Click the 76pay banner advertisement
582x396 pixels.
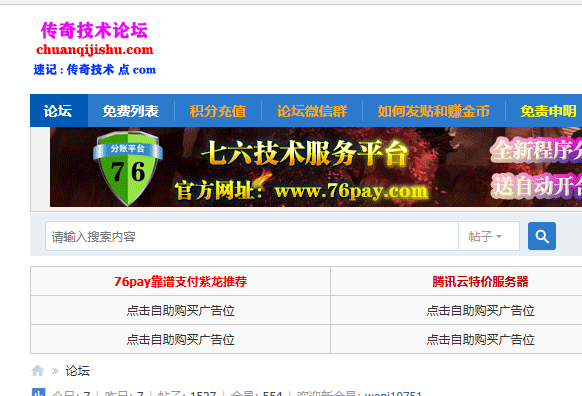click(316, 167)
